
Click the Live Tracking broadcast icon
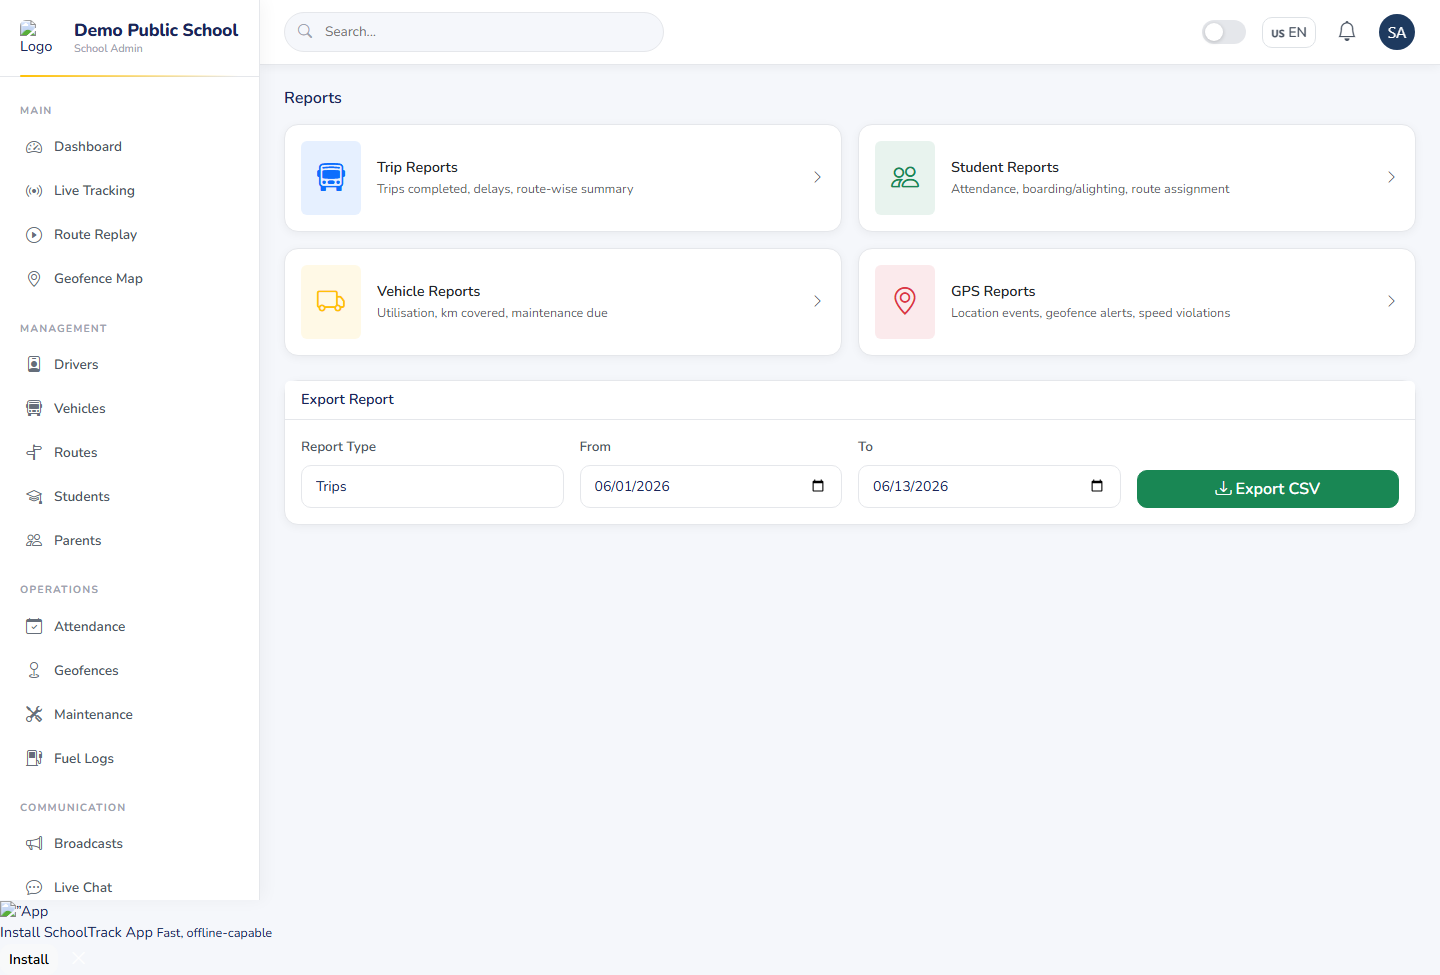tap(34, 191)
